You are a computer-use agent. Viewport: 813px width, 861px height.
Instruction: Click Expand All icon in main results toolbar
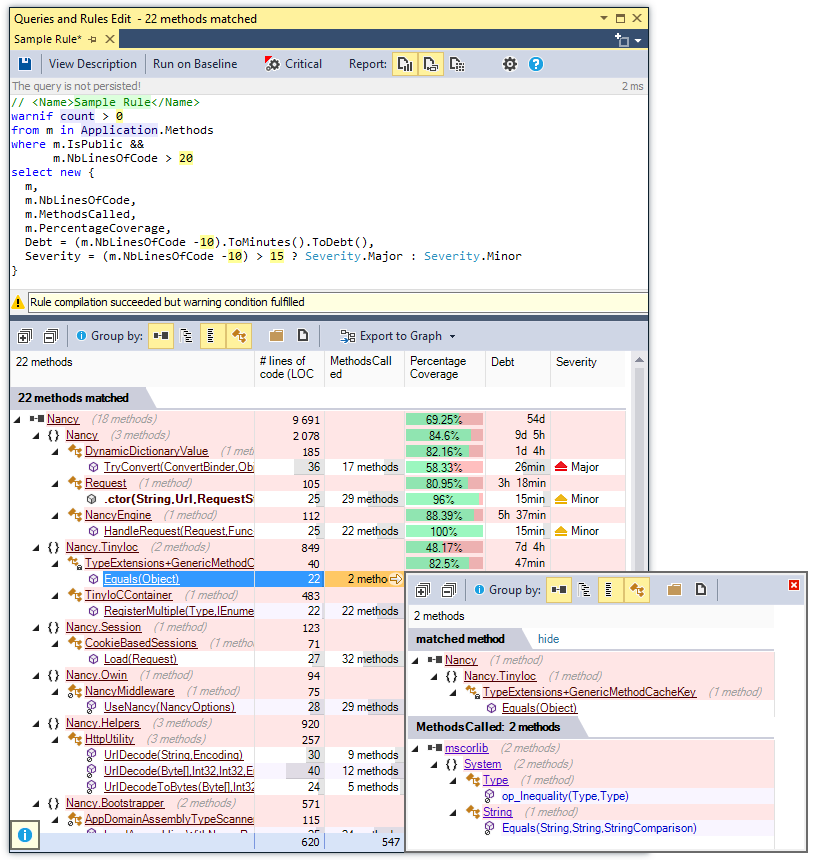click(x=25, y=336)
